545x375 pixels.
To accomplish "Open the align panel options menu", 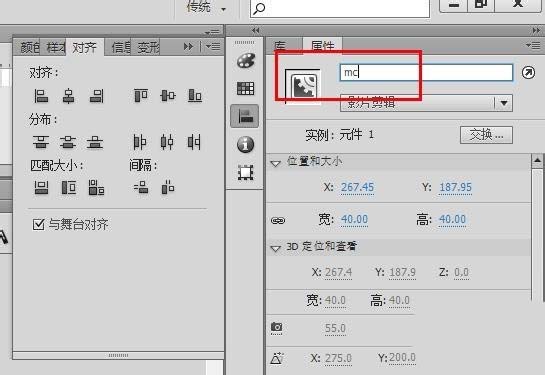I will coord(213,46).
